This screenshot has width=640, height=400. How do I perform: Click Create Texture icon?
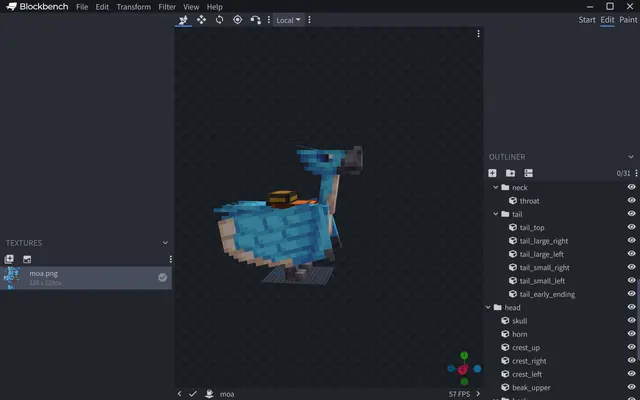(27, 259)
